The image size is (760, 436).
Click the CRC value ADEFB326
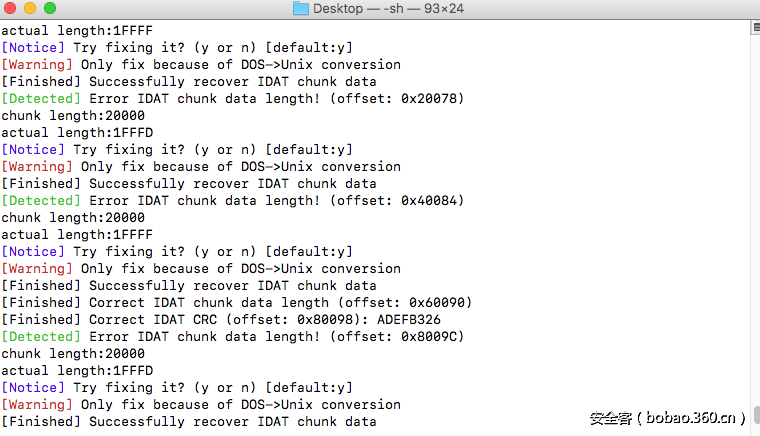click(408, 319)
